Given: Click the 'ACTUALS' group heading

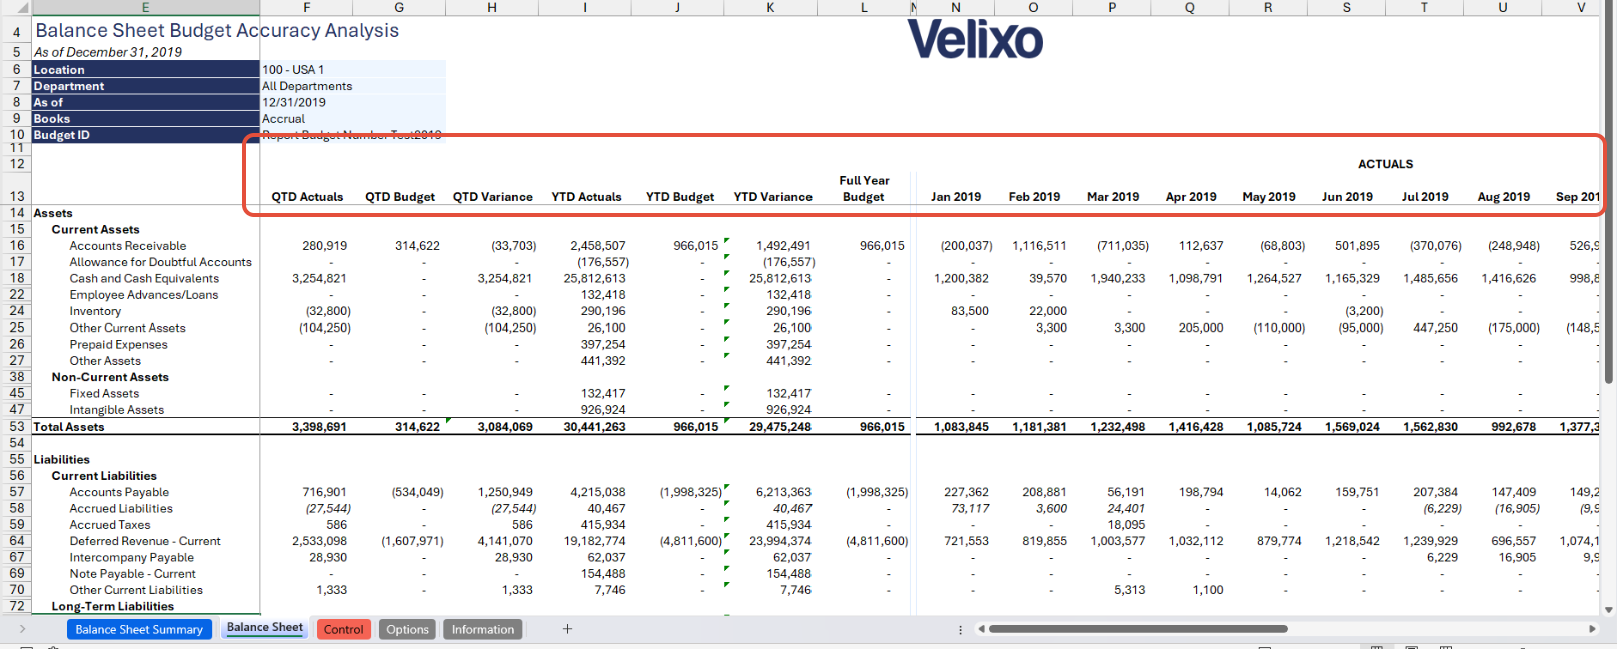Looking at the screenshot, I should pos(1385,164).
